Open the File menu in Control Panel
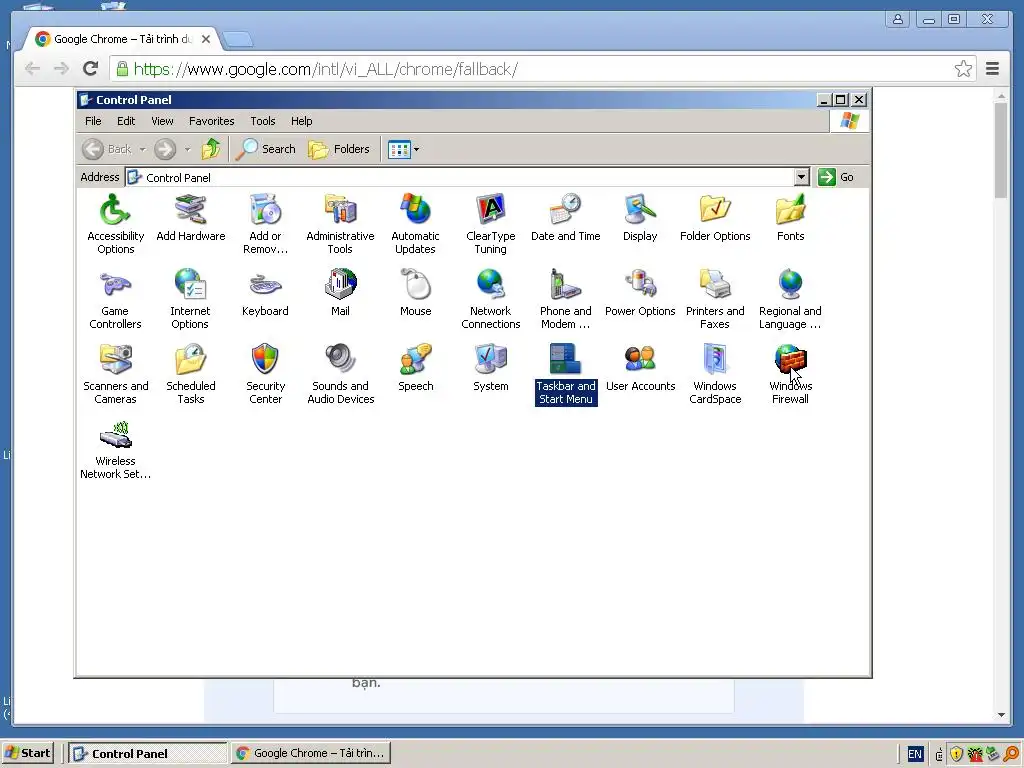The height and width of the screenshot is (768, 1024). pyautogui.click(x=93, y=121)
